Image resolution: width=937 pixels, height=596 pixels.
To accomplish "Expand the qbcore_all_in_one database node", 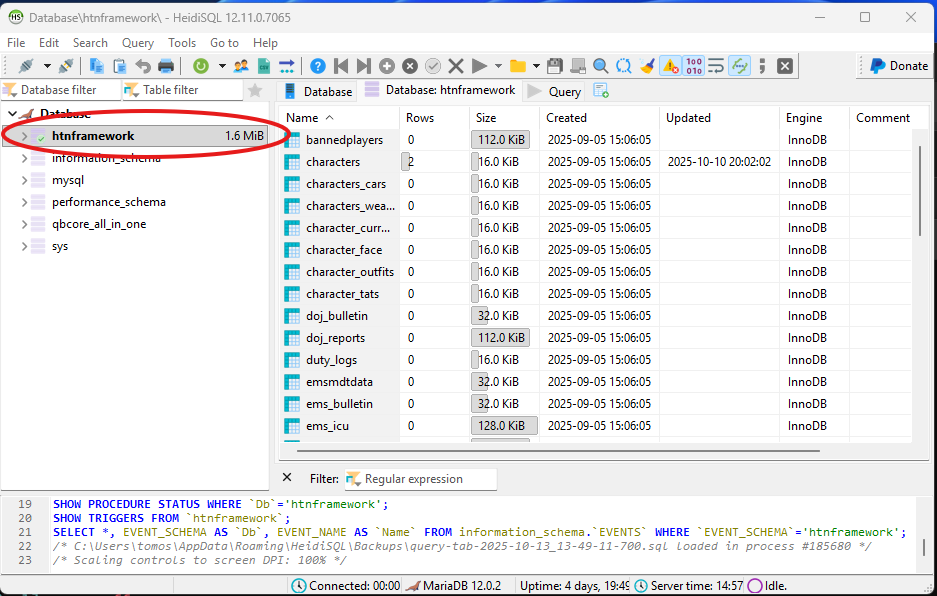I will click(x=25, y=224).
